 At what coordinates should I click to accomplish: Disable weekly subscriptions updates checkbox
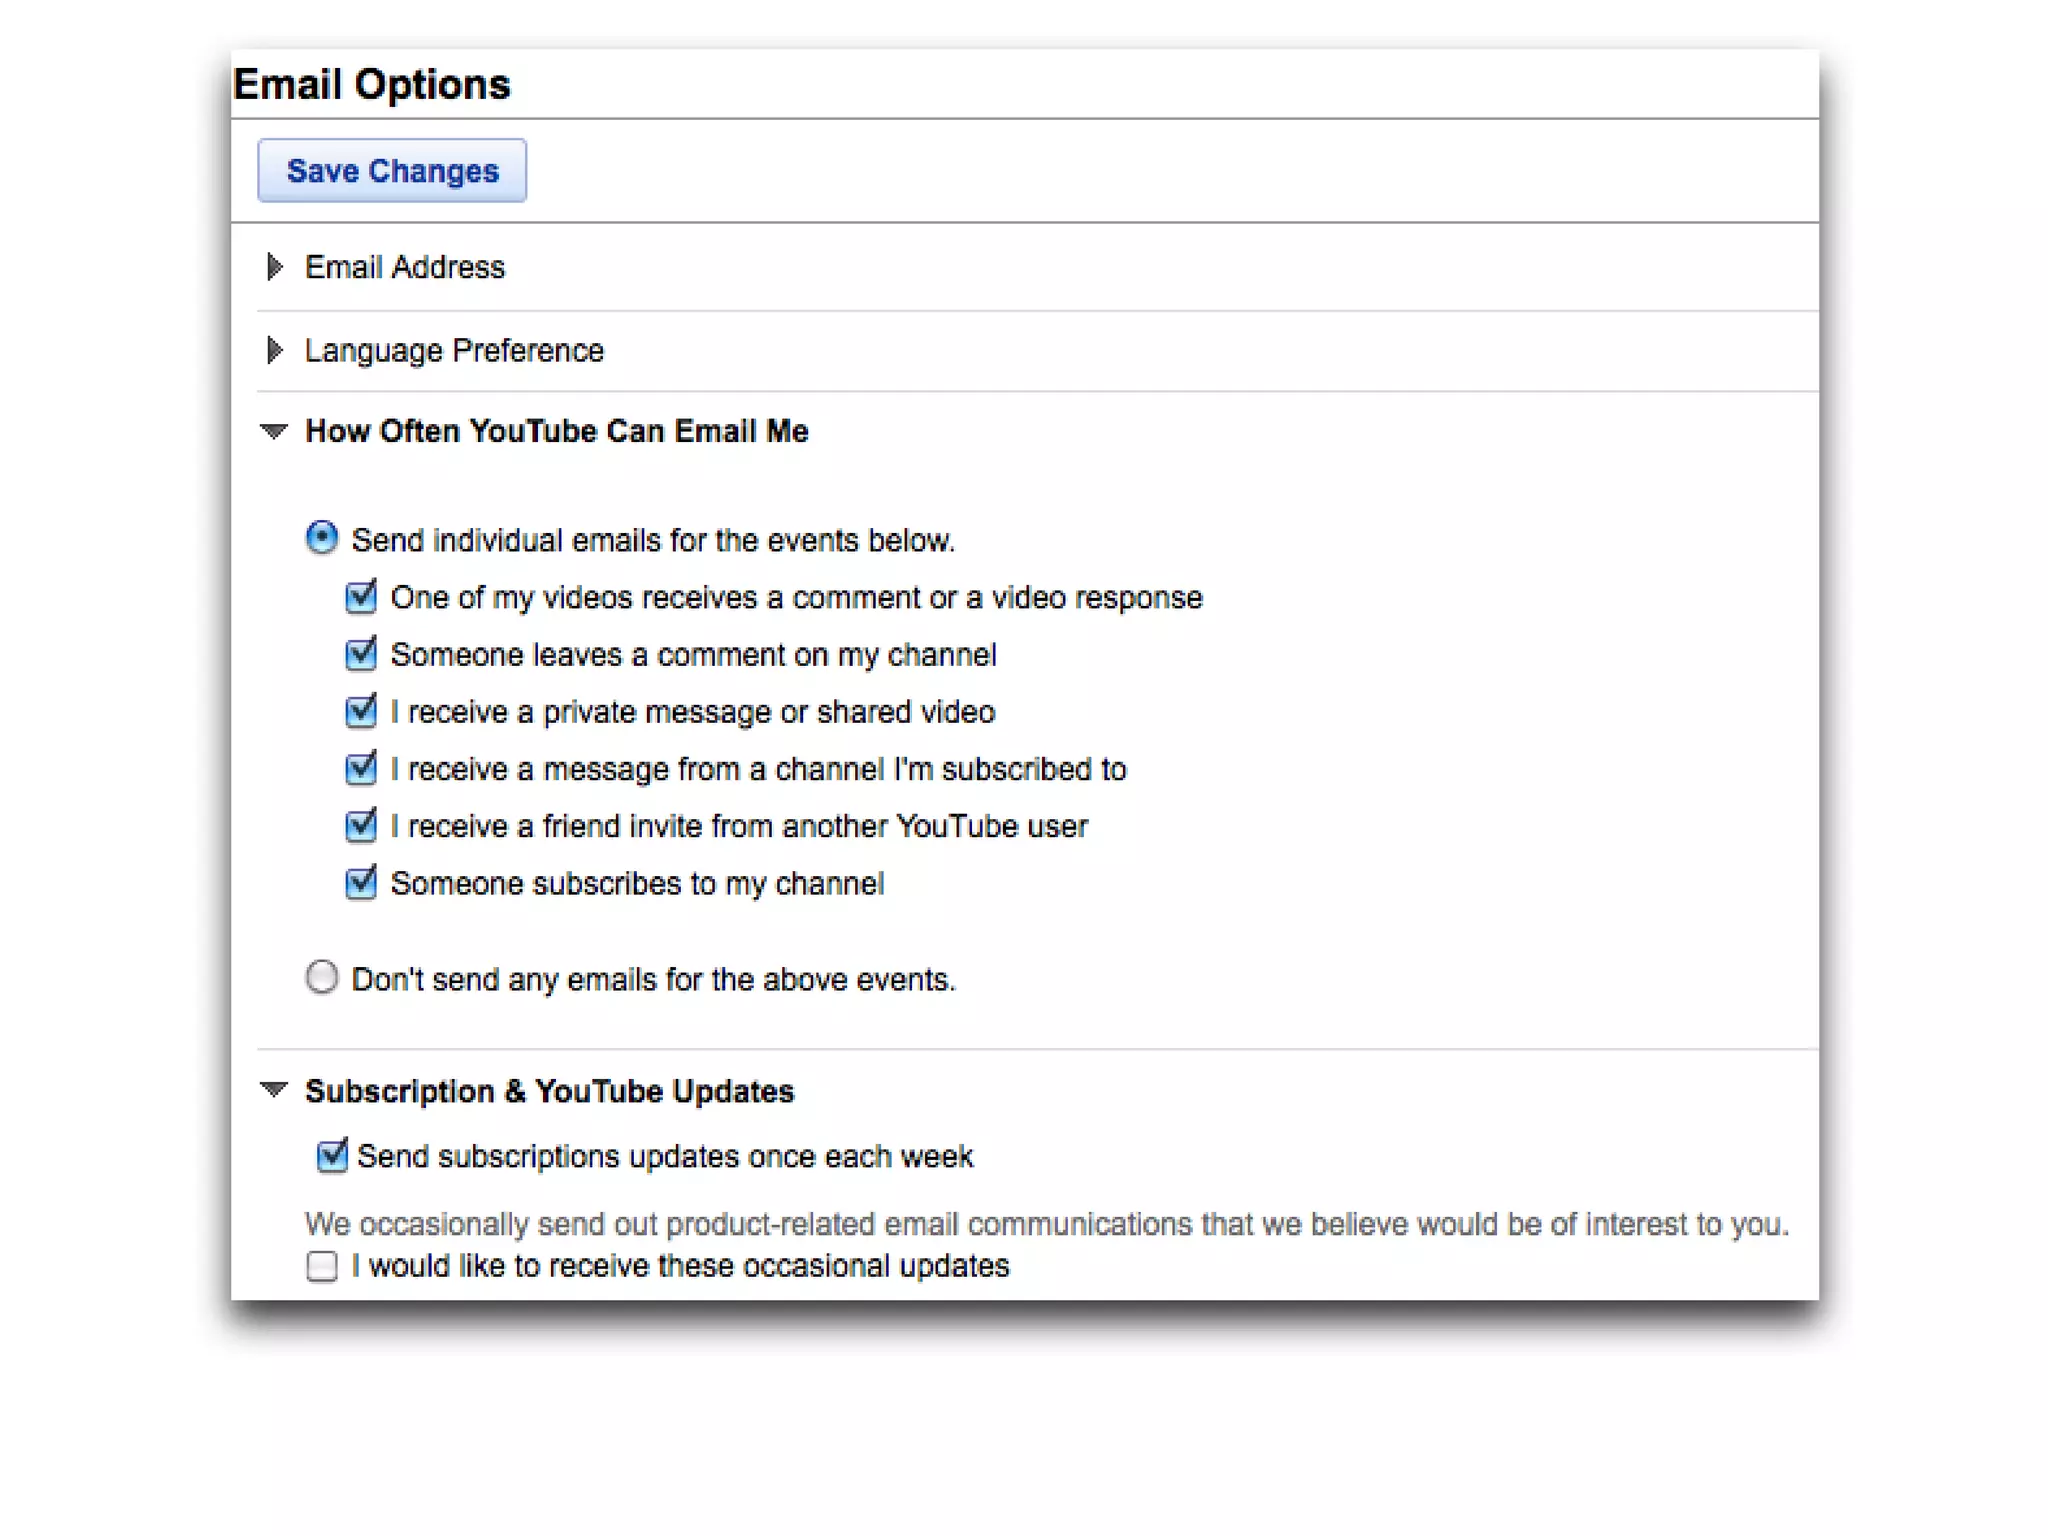(x=332, y=1155)
